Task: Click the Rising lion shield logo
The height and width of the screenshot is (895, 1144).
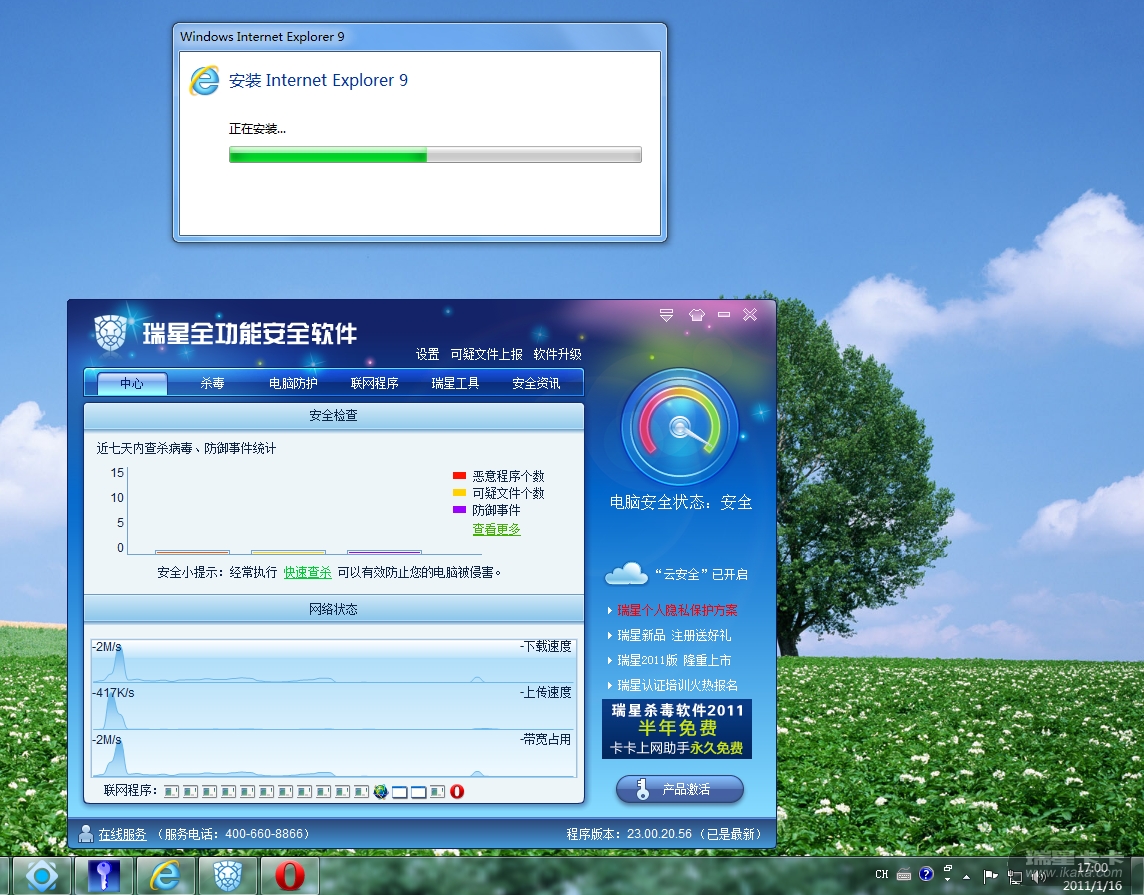Action: 111,333
